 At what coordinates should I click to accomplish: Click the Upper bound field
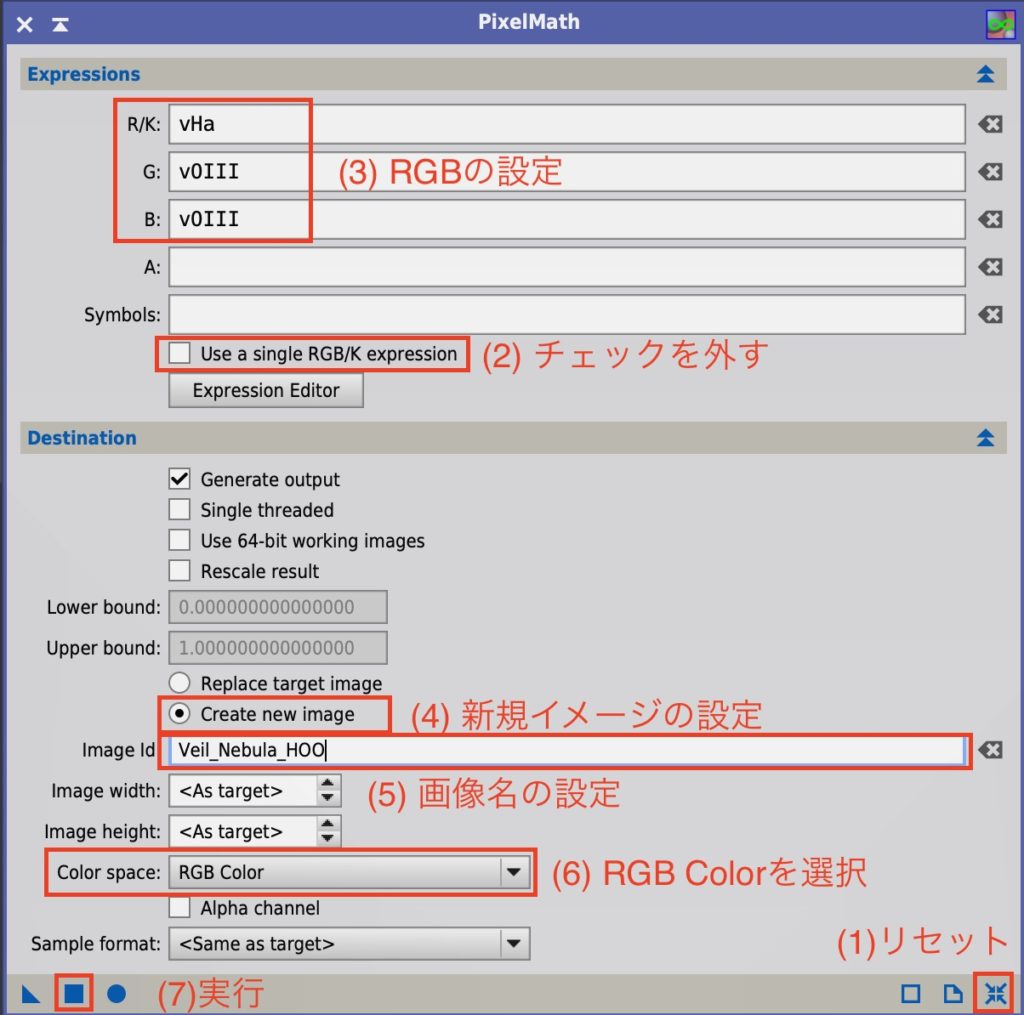click(278, 648)
